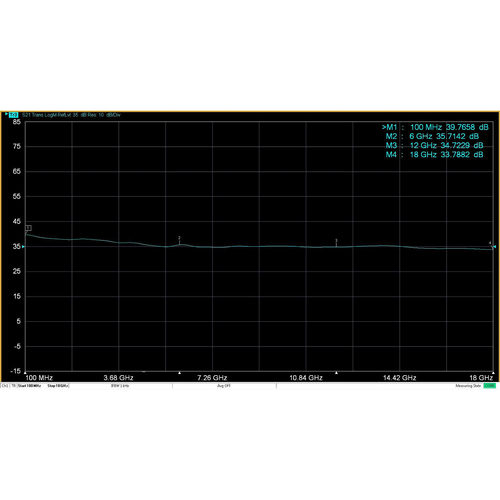Click the Ch1 channel label in status bar
Viewport: 500px width, 500px height.
tap(5, 386)
